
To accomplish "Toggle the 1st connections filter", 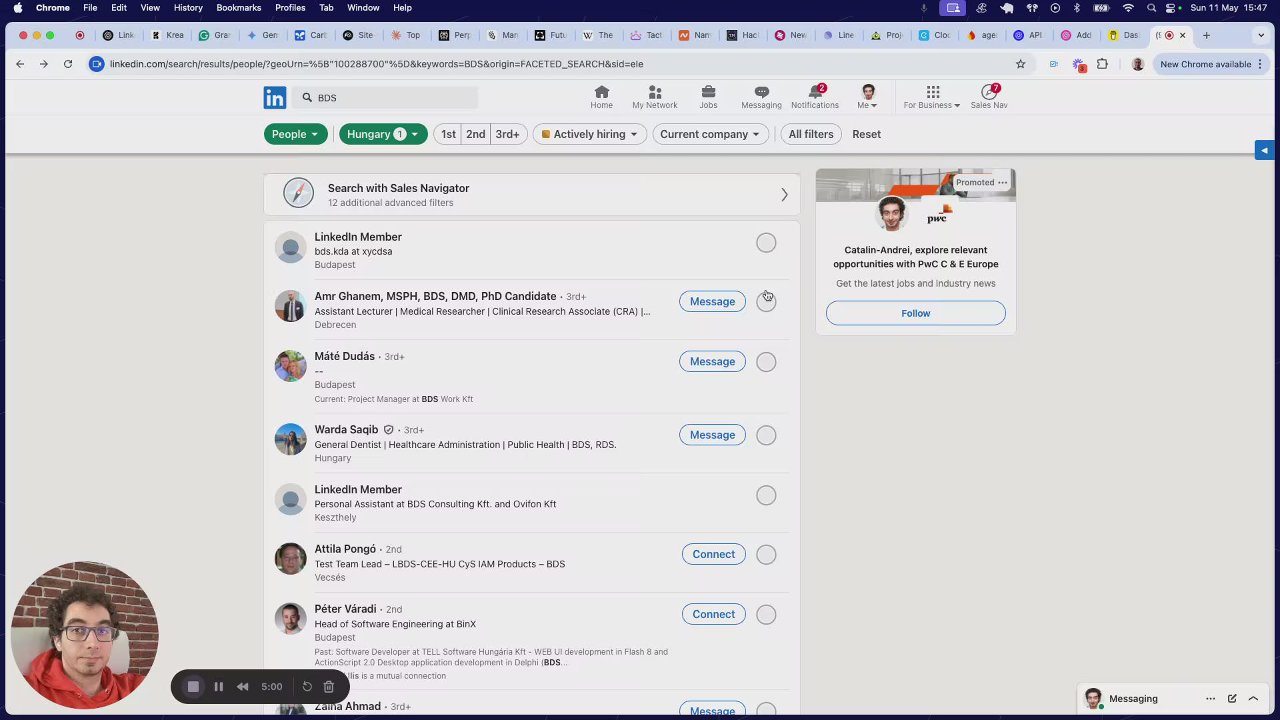I will [448, 134].
